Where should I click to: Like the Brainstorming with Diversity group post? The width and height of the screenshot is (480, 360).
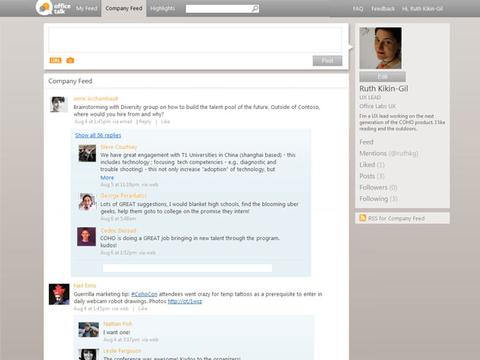pos(165,122)
